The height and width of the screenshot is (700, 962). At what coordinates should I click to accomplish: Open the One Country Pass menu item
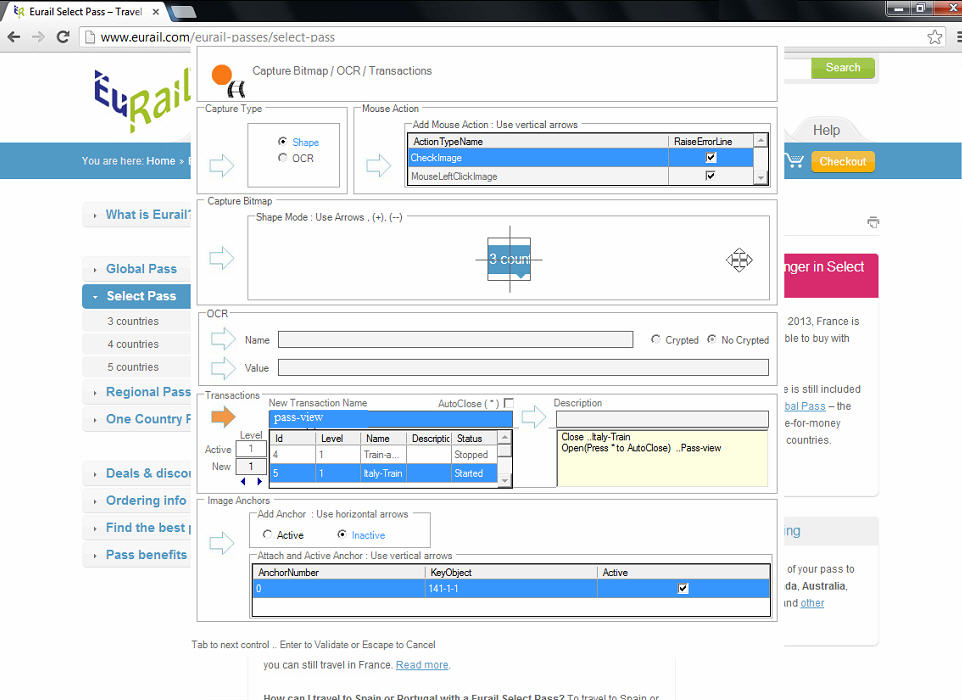click(x=136, y=419)
